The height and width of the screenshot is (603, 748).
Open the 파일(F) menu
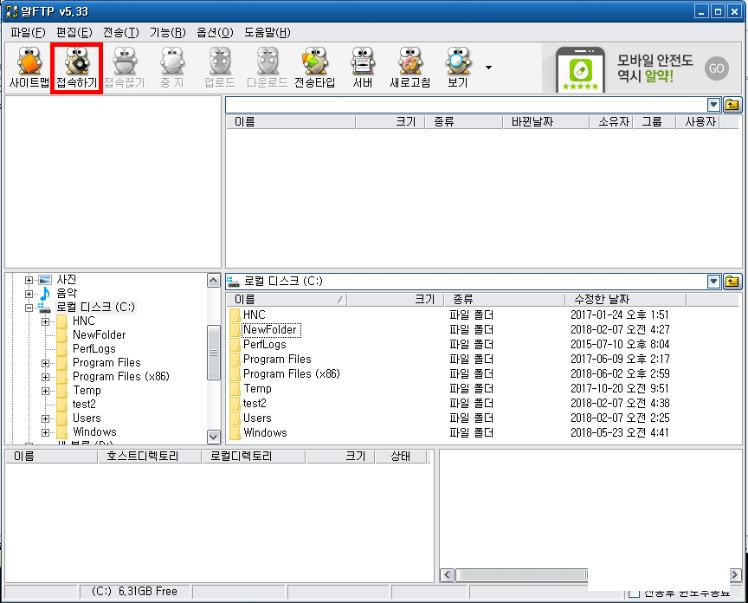click(x=27, y=32)
